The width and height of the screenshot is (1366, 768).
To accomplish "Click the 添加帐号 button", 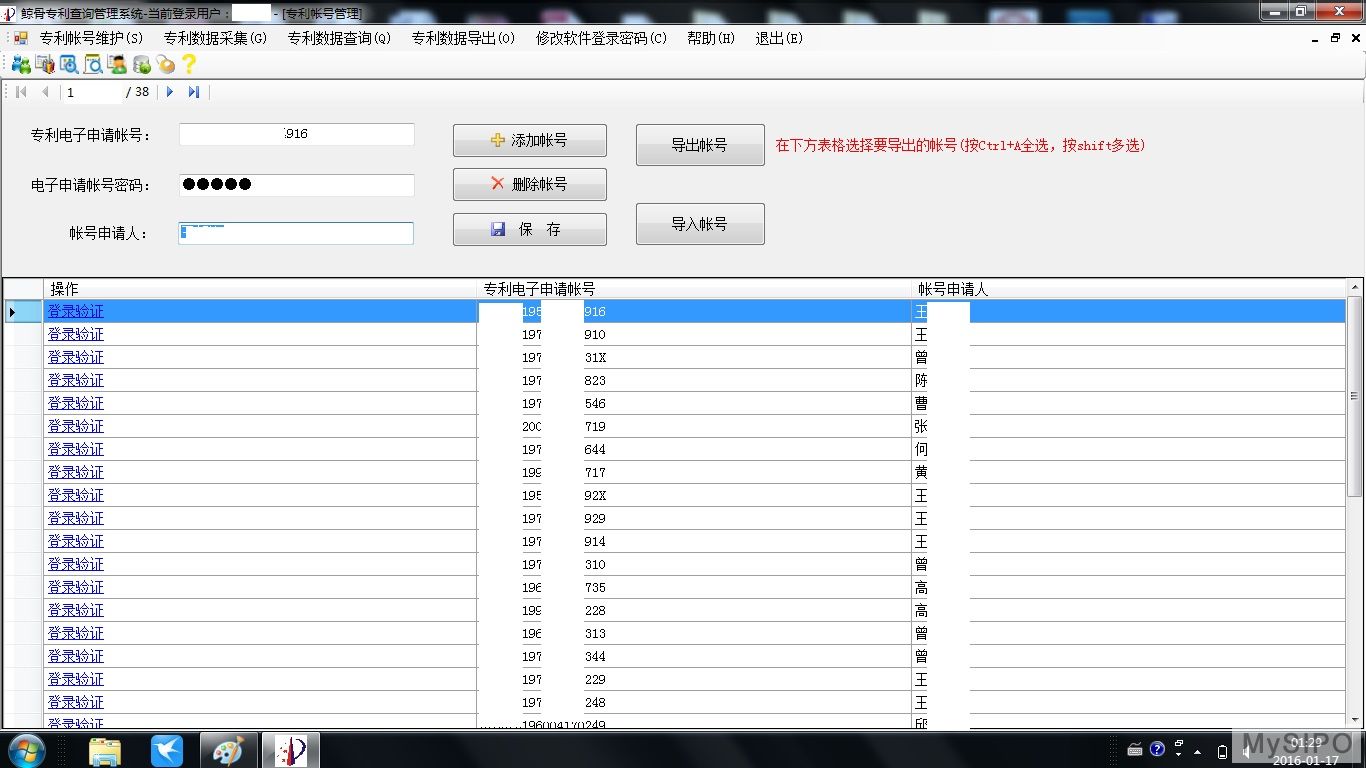I will (529, 141).
